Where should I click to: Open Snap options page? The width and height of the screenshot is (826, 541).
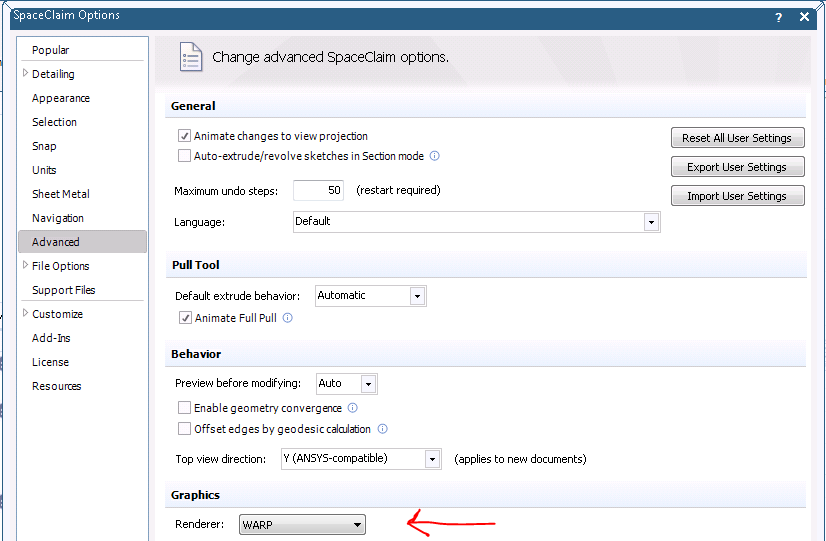coord(44,146)
